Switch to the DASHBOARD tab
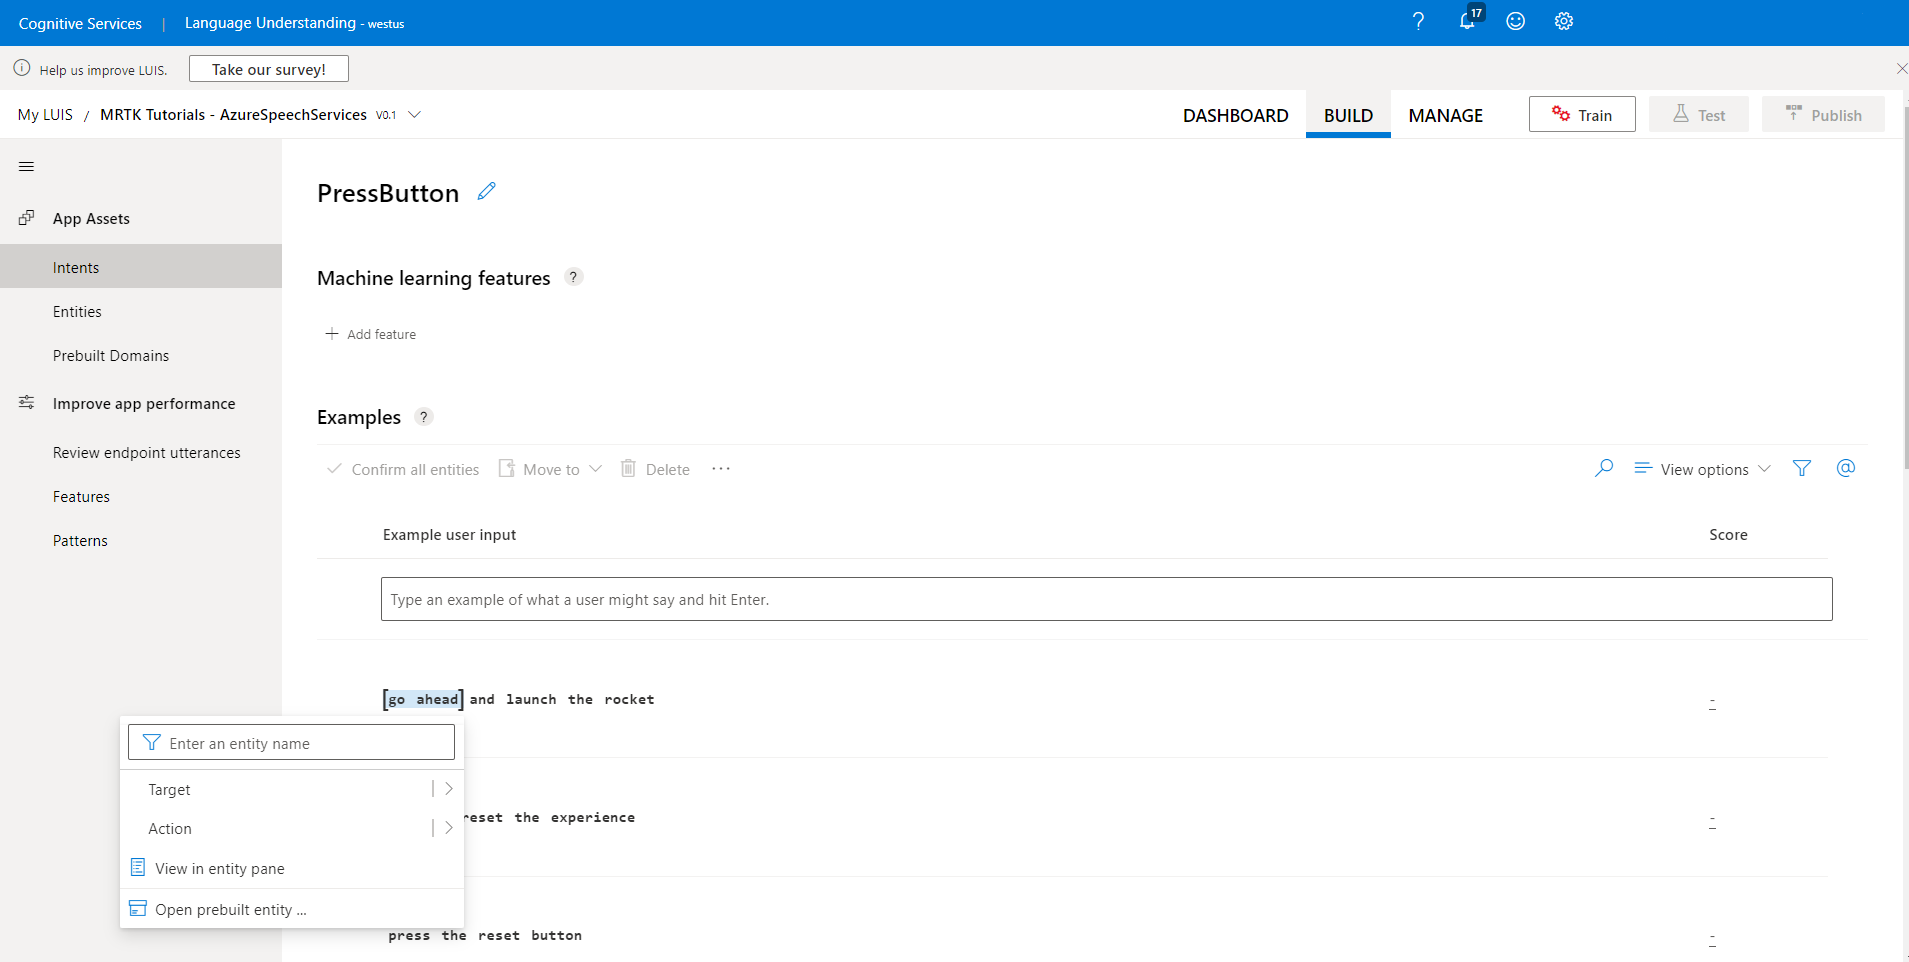The image size is (1909, 962). click(x=1236, y=116)
